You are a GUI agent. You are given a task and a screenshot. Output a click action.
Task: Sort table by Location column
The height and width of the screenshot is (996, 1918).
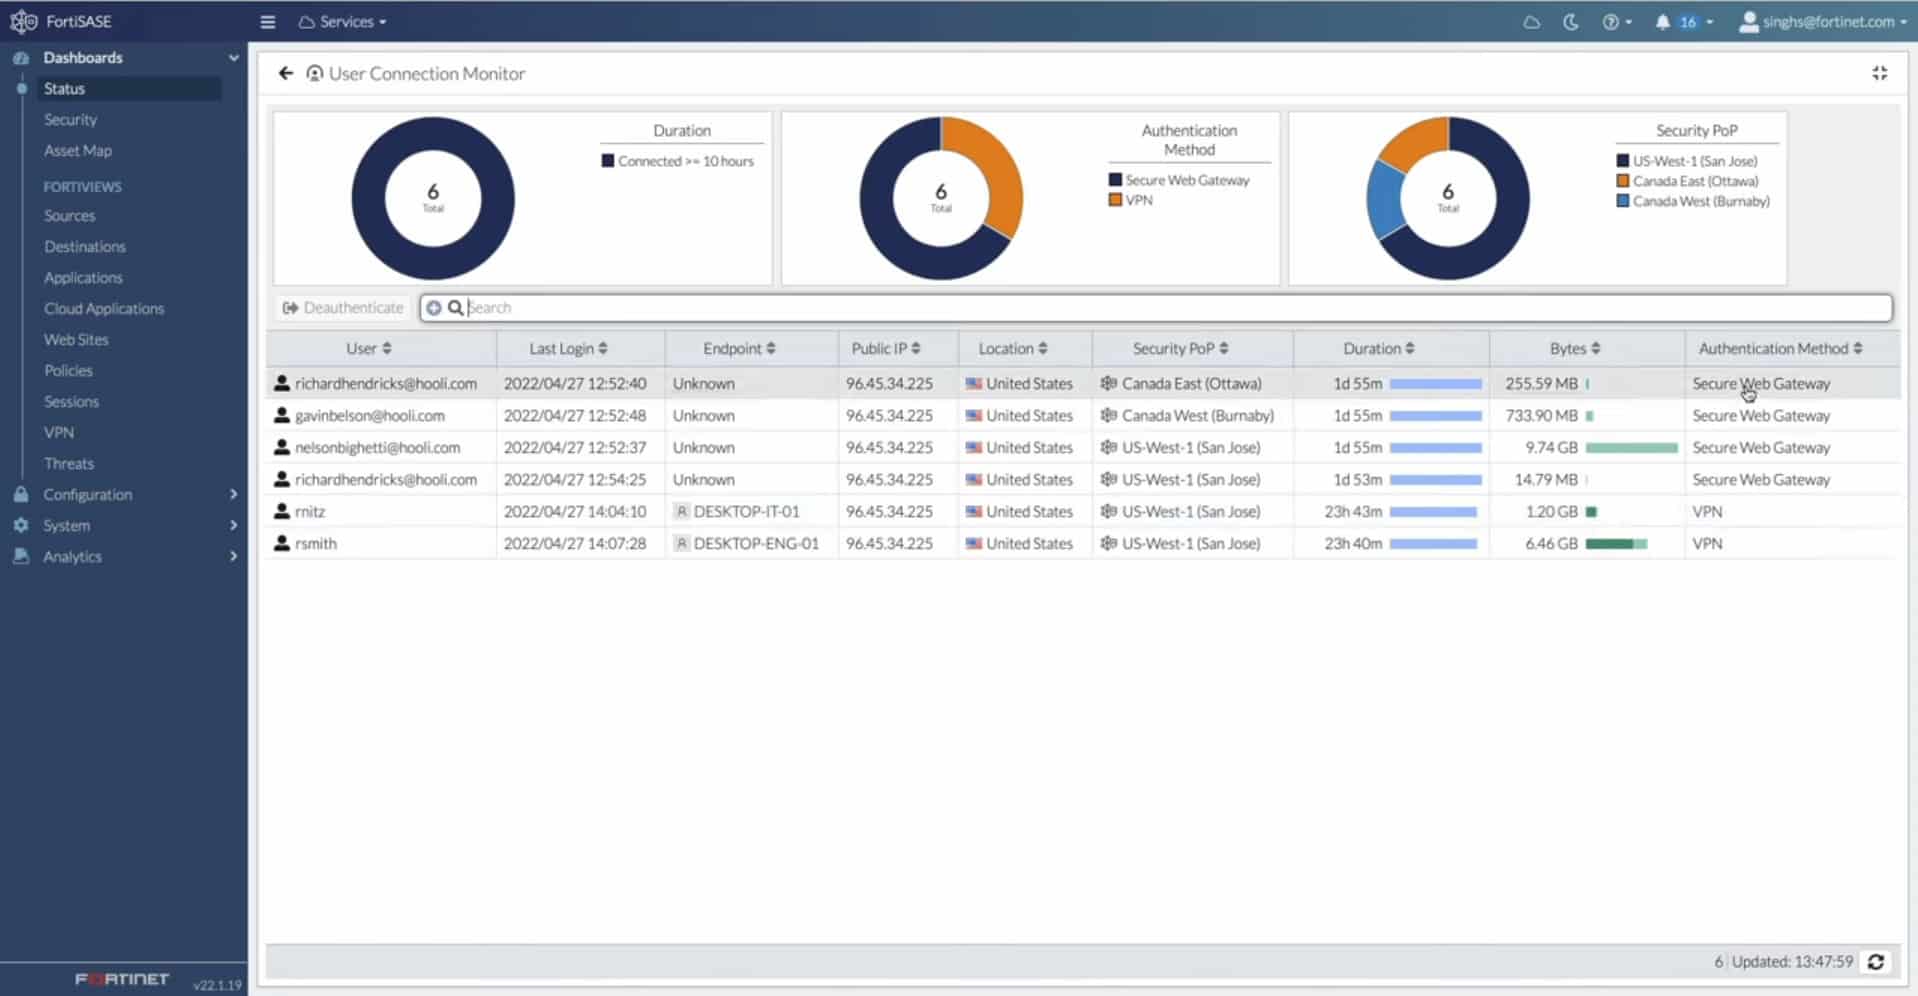[1013, 348]
